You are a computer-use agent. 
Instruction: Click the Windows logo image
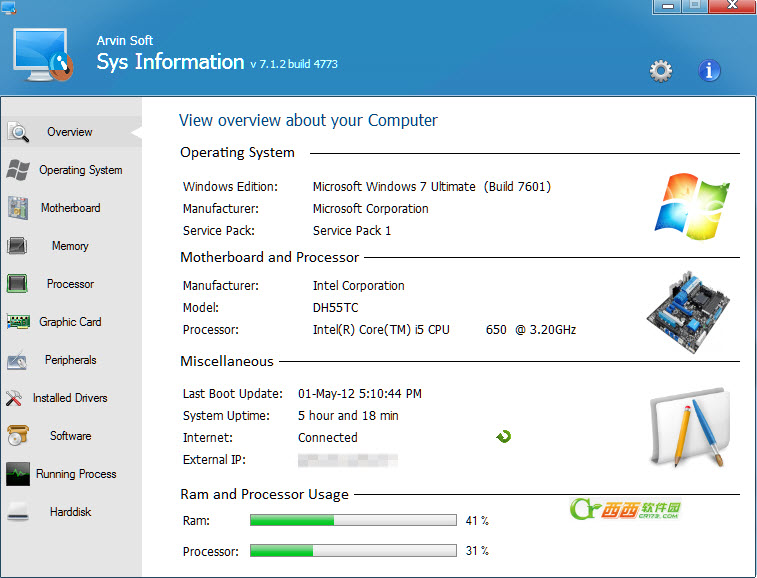click(x=692, y=205)
